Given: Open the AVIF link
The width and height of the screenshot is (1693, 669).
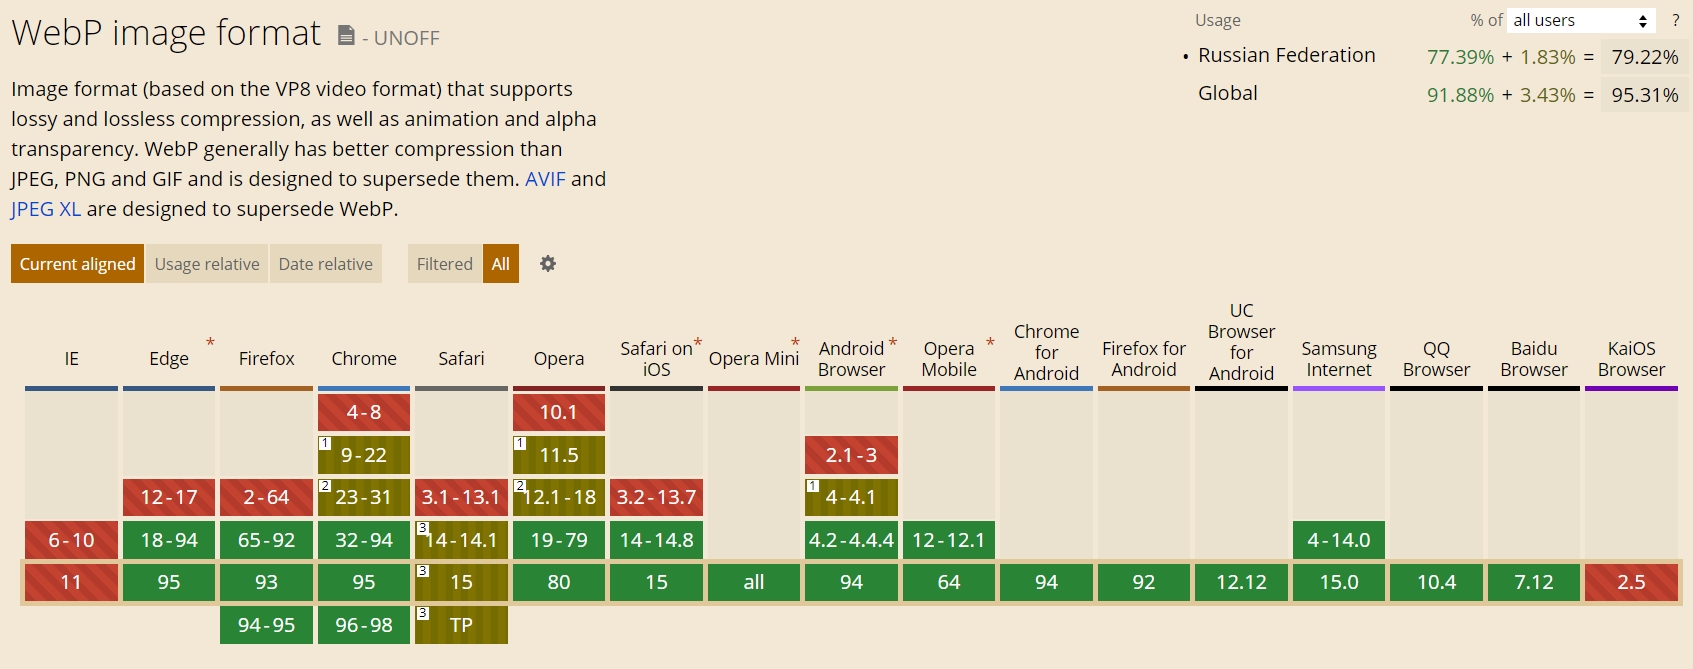Looking at the screenshot, I should (545, 179).
